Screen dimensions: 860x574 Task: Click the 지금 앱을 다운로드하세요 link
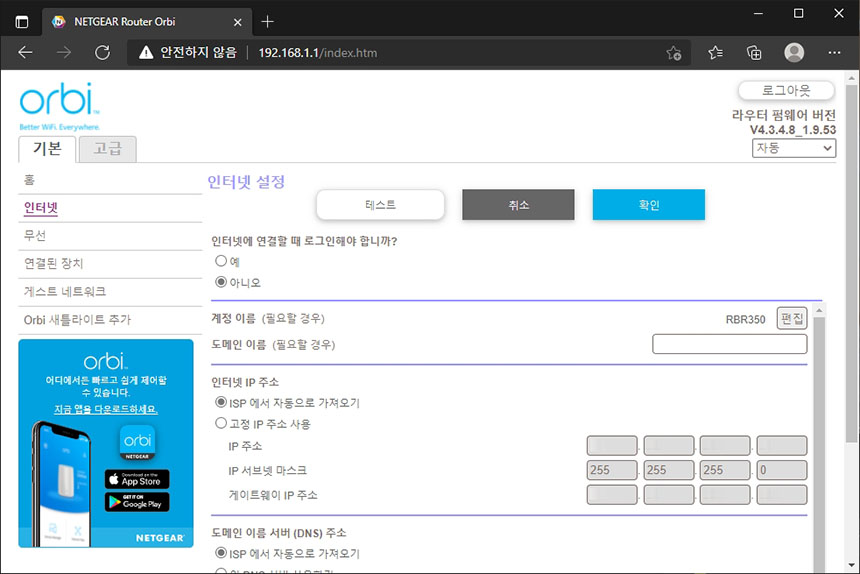click(106, 409)
